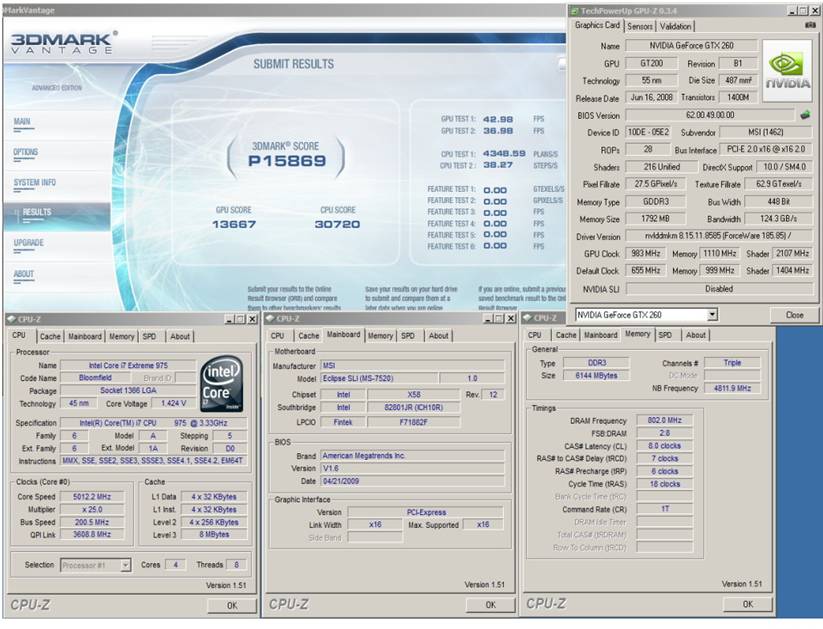Open Options in 3DMark Vantage sidebar
Screen dimensions: 823x629
(x=26, y=153)
